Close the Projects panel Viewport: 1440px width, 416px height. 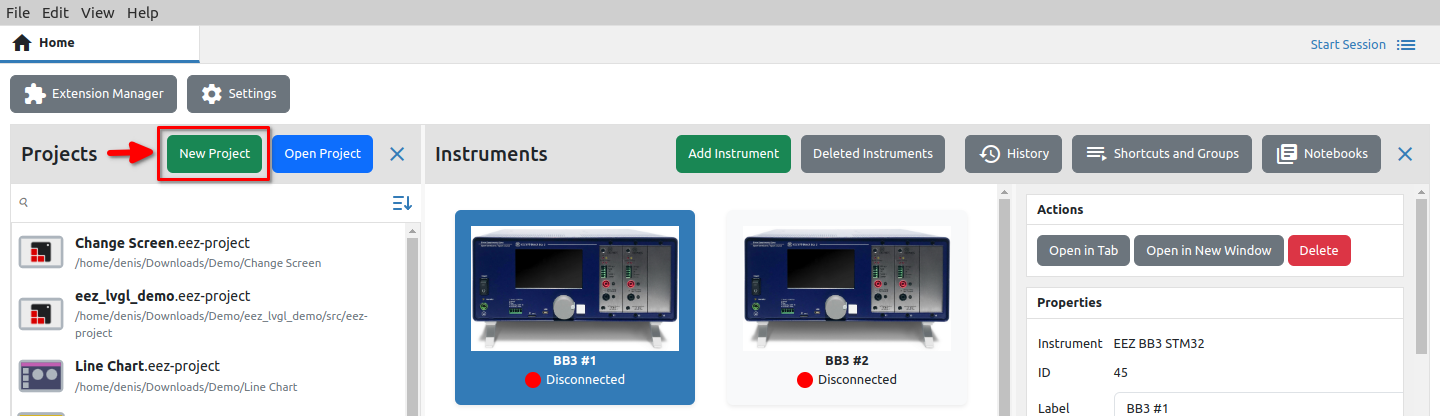397,154
